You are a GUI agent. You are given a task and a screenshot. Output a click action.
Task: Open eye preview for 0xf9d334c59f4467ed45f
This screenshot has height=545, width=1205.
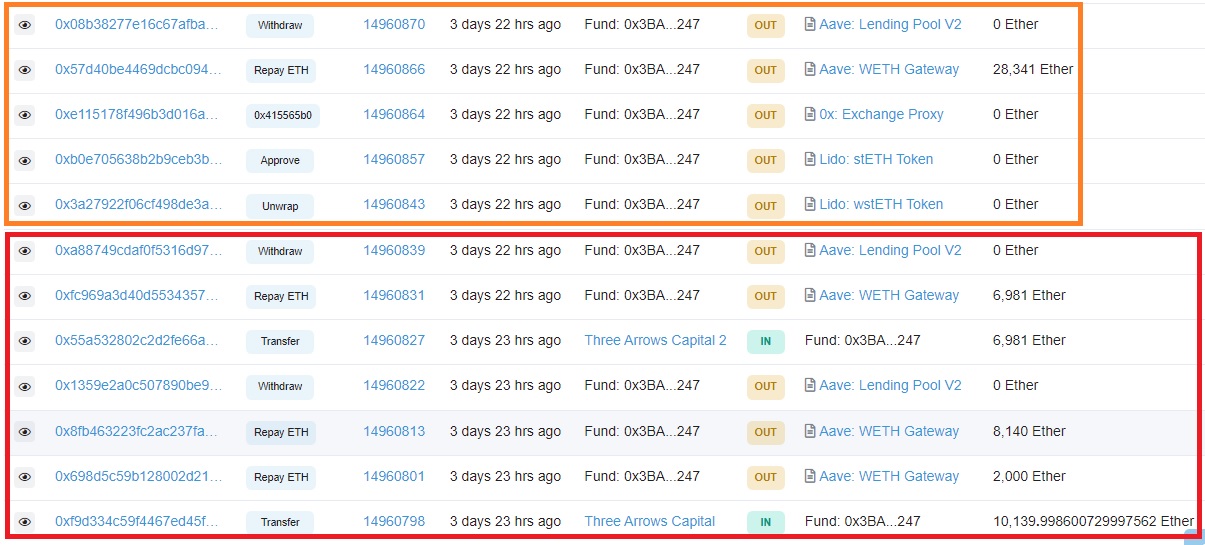[x=25, y=522]
